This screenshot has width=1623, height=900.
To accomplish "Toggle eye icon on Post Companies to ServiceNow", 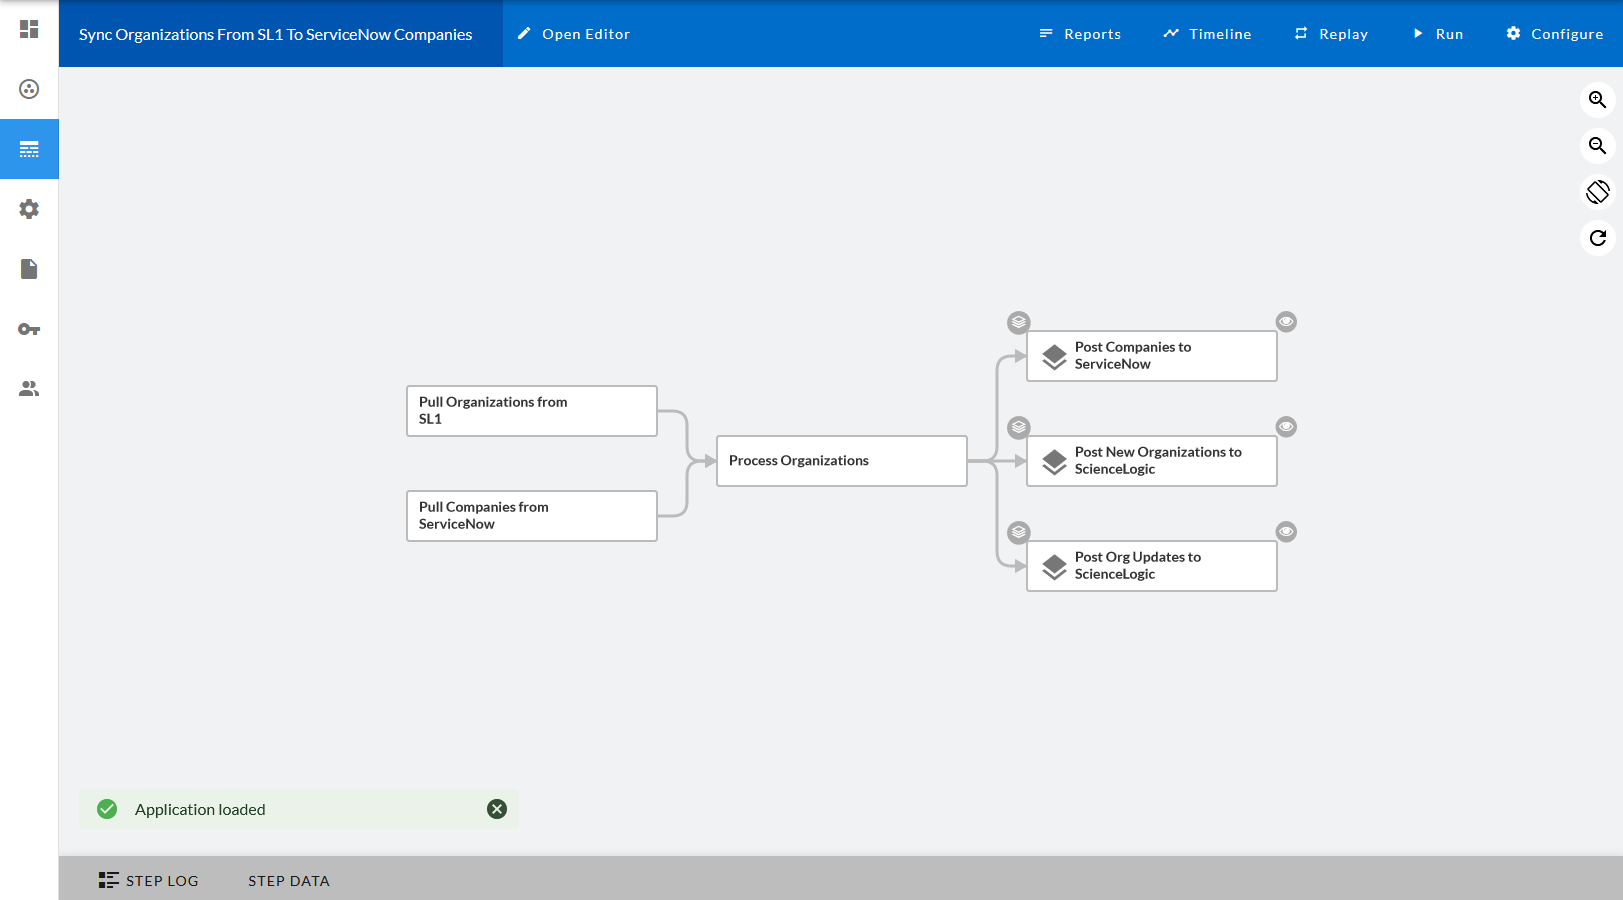I will click(1286, 322).
